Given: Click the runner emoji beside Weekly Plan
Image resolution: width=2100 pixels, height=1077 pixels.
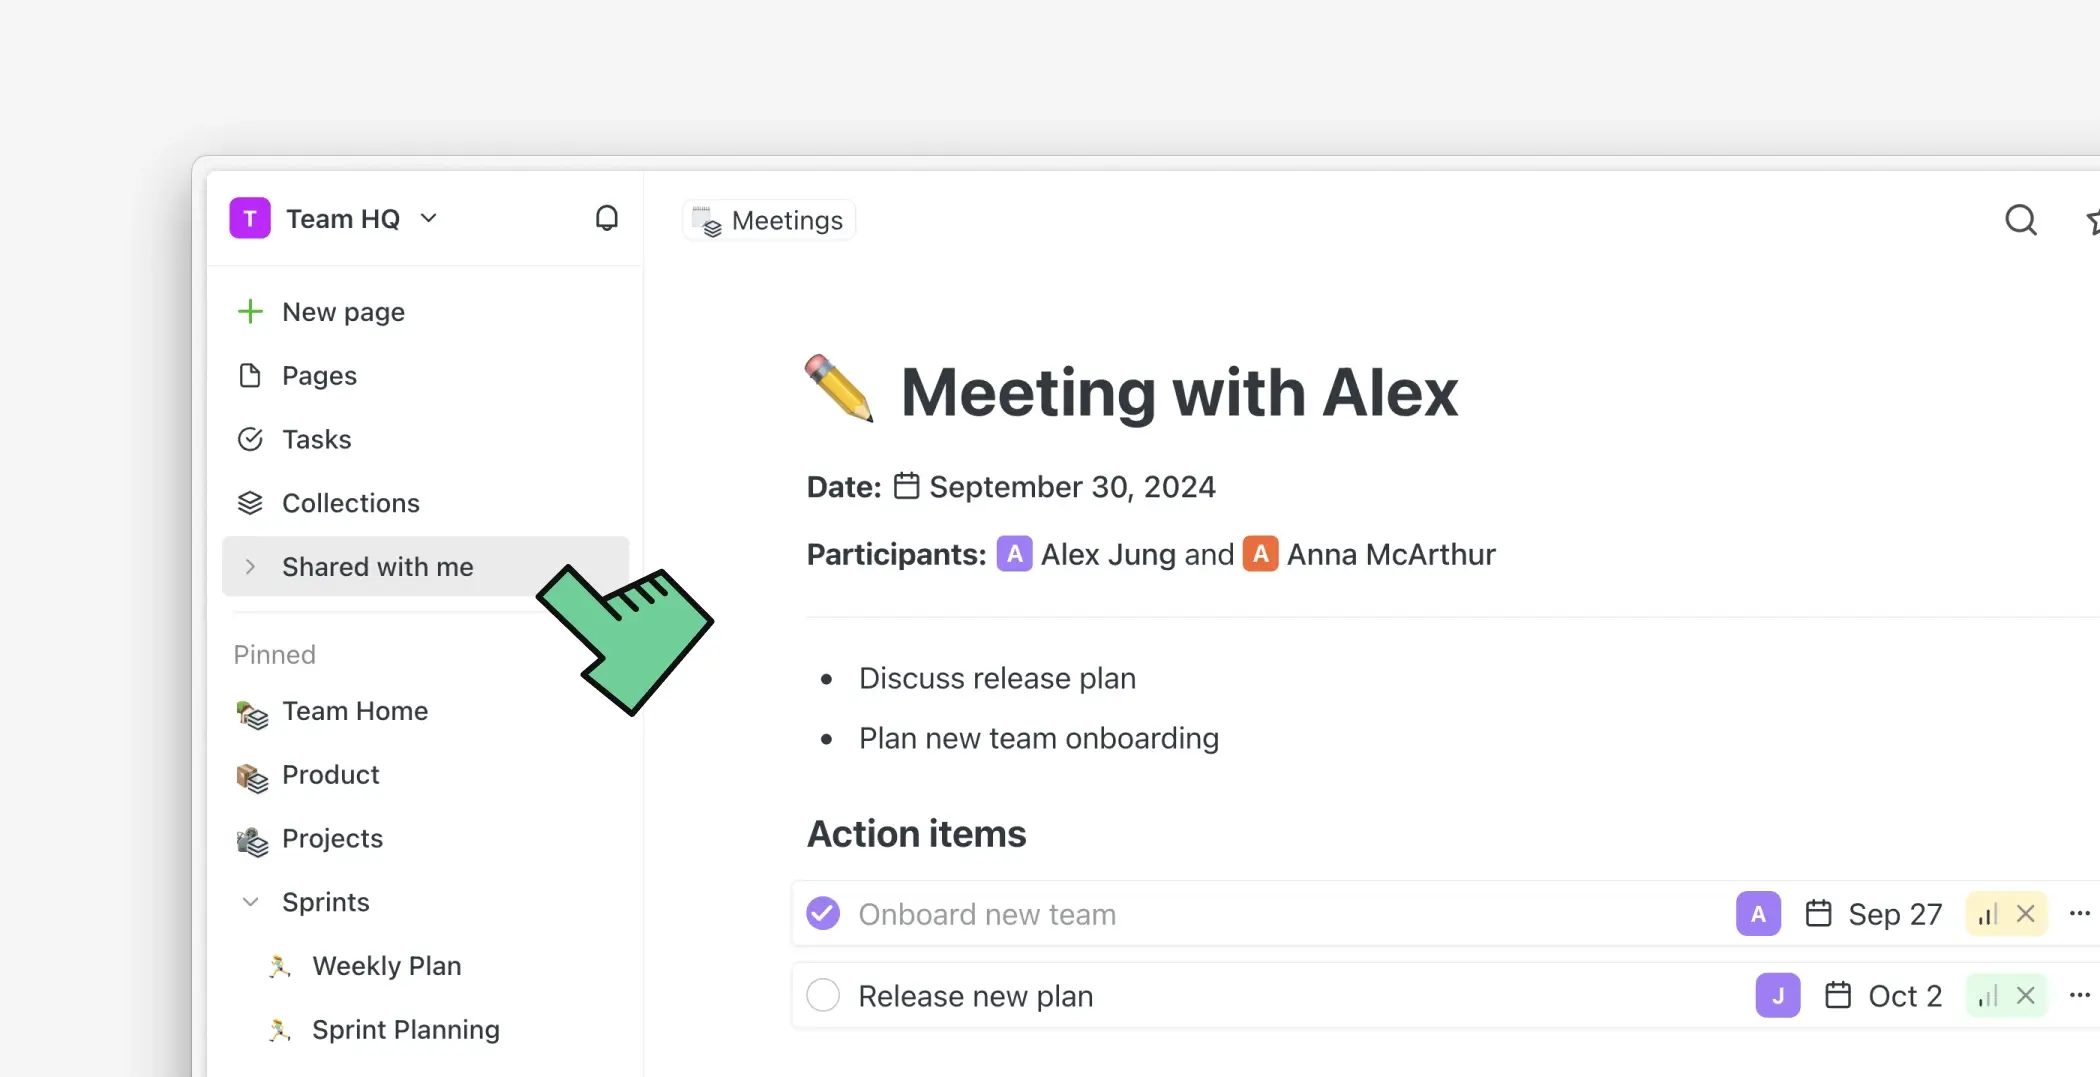Looking at the screenshot, I should click(278, 966).
